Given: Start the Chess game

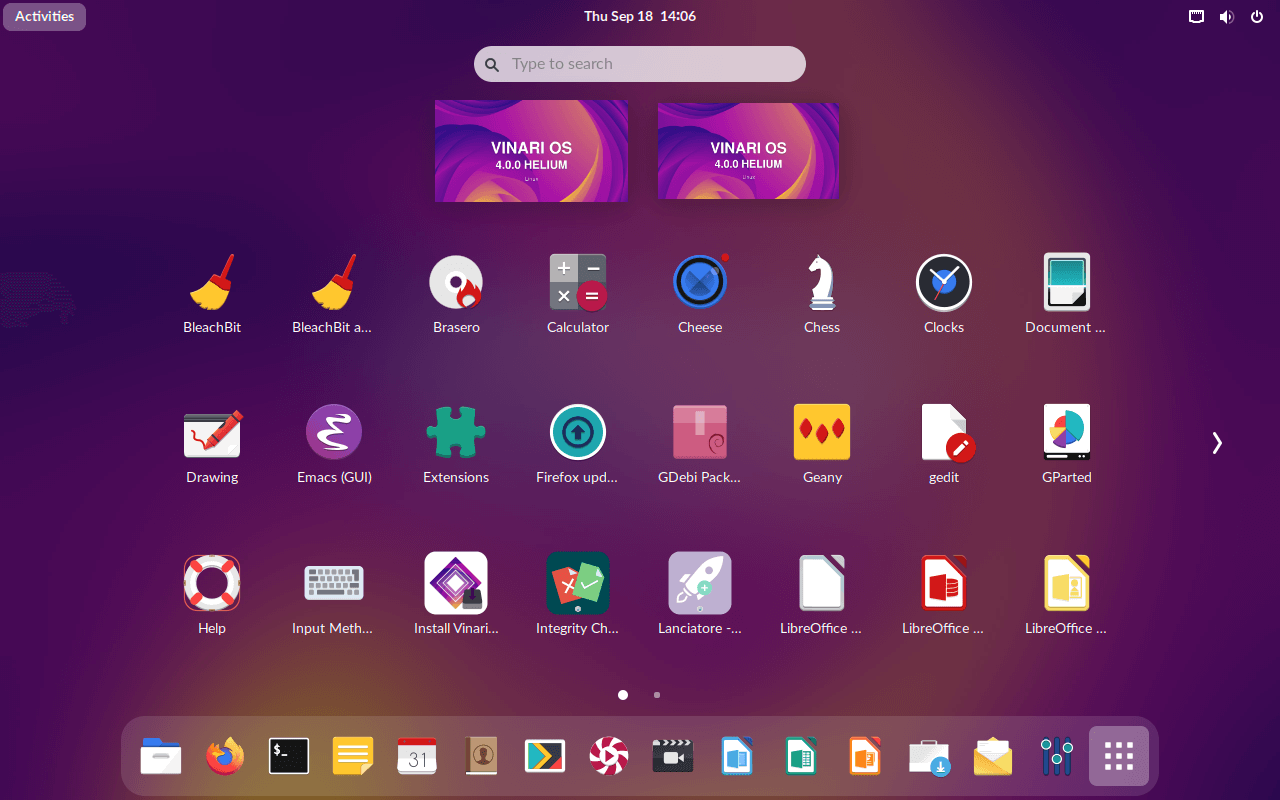Looking at the screenshot, I should coord(822,283).
